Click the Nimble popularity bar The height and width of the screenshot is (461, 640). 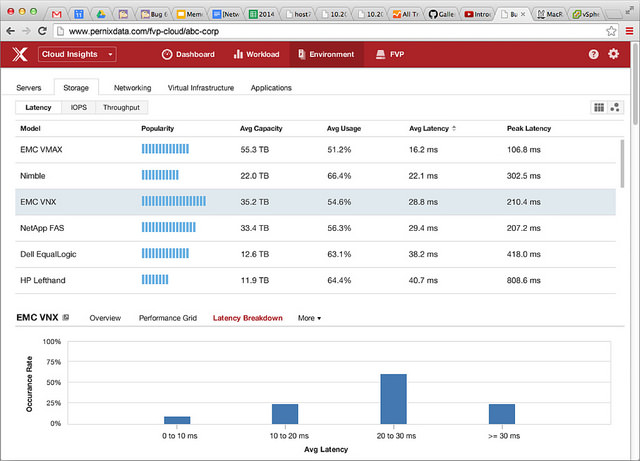click(x=160, y=175)
